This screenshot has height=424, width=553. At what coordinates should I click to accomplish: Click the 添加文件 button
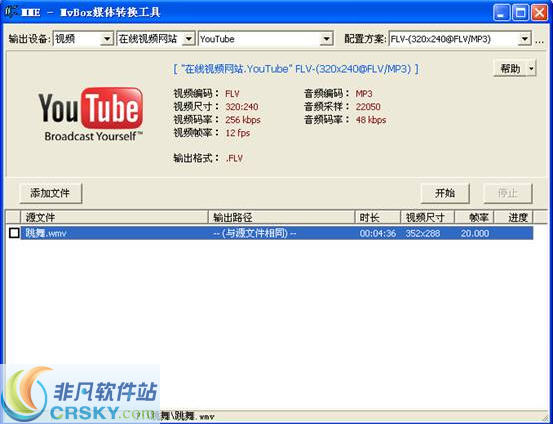pos(50,193)
